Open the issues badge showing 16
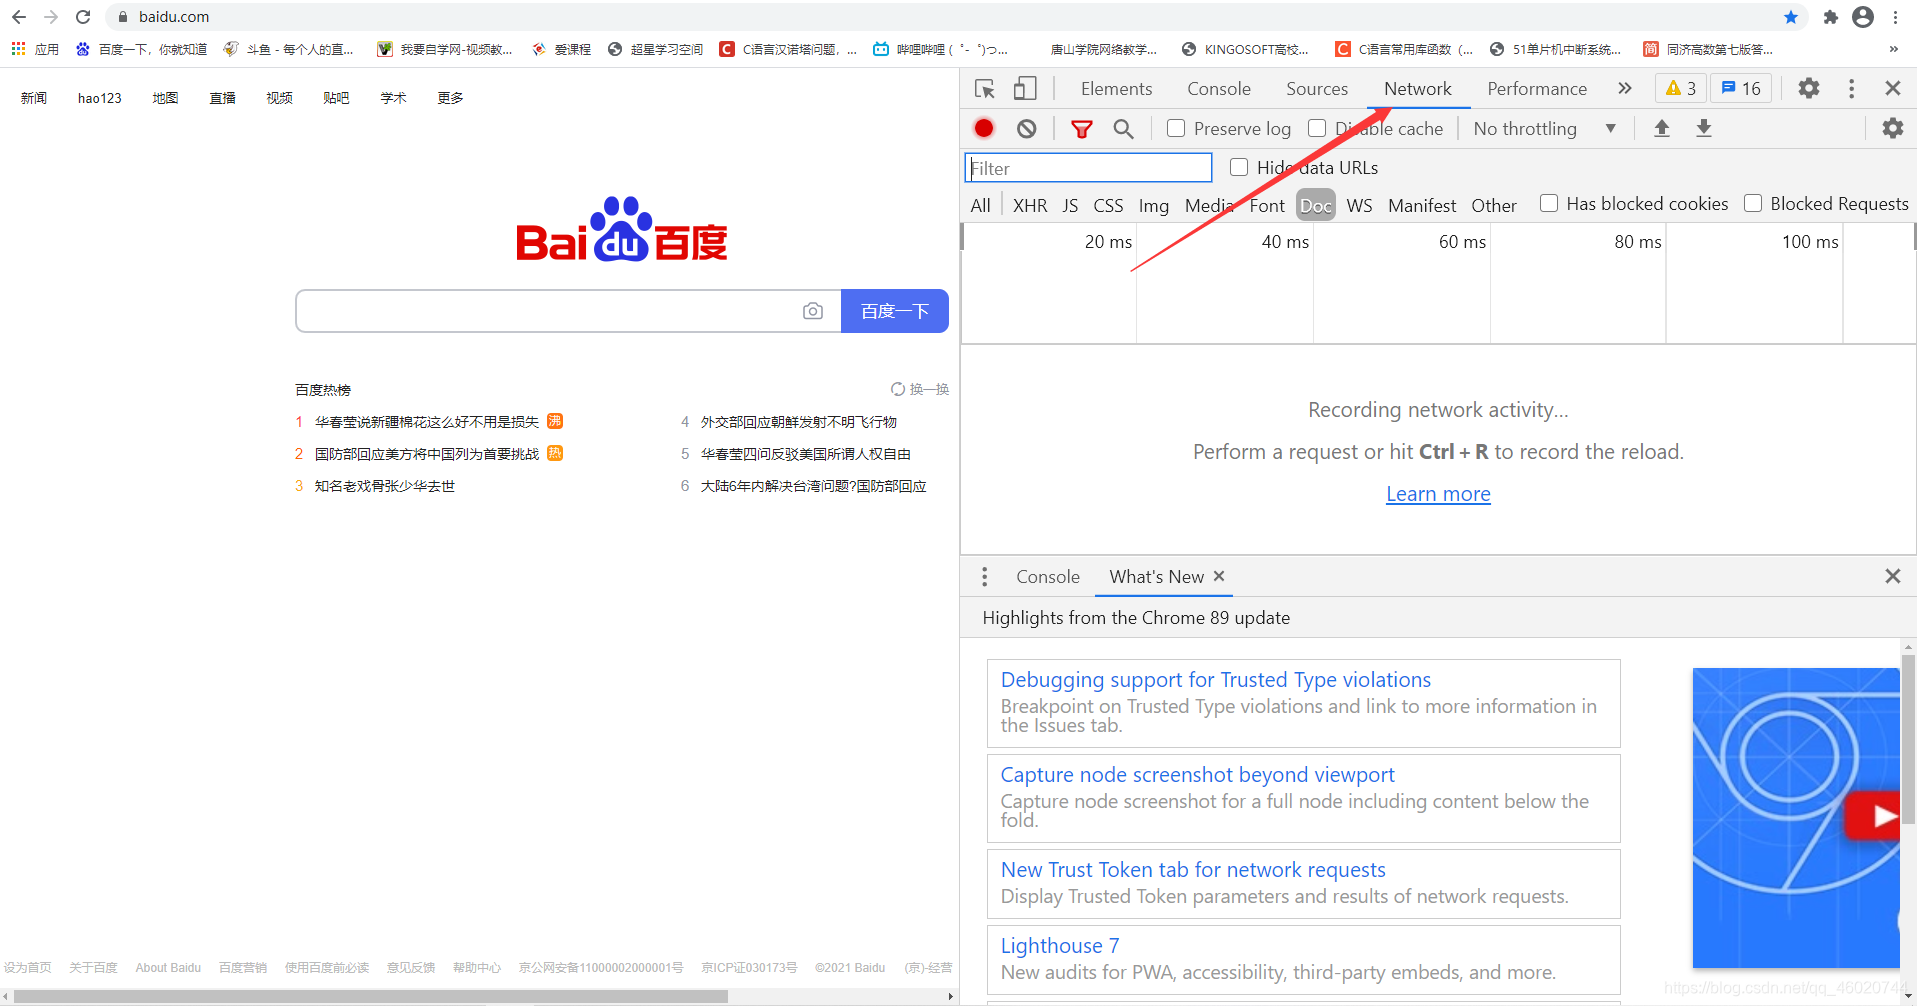This screenshot has height=1006, width=1917. click(1741, 88)
